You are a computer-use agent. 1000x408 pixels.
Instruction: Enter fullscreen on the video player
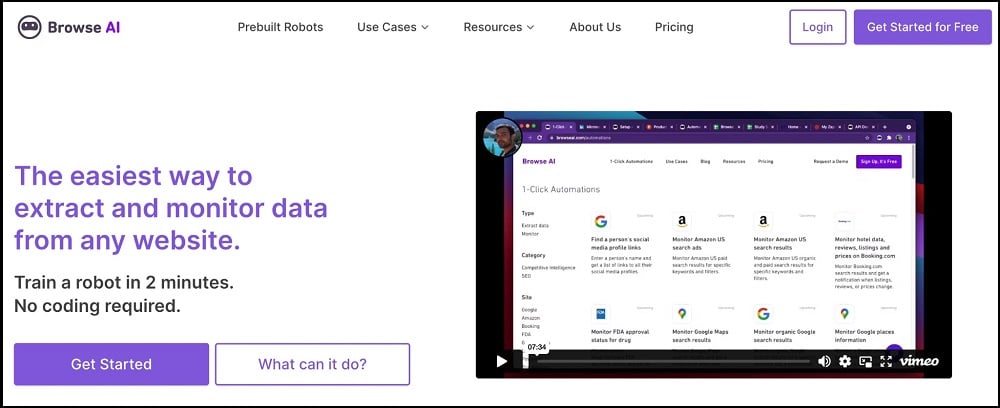pos(885,361)
